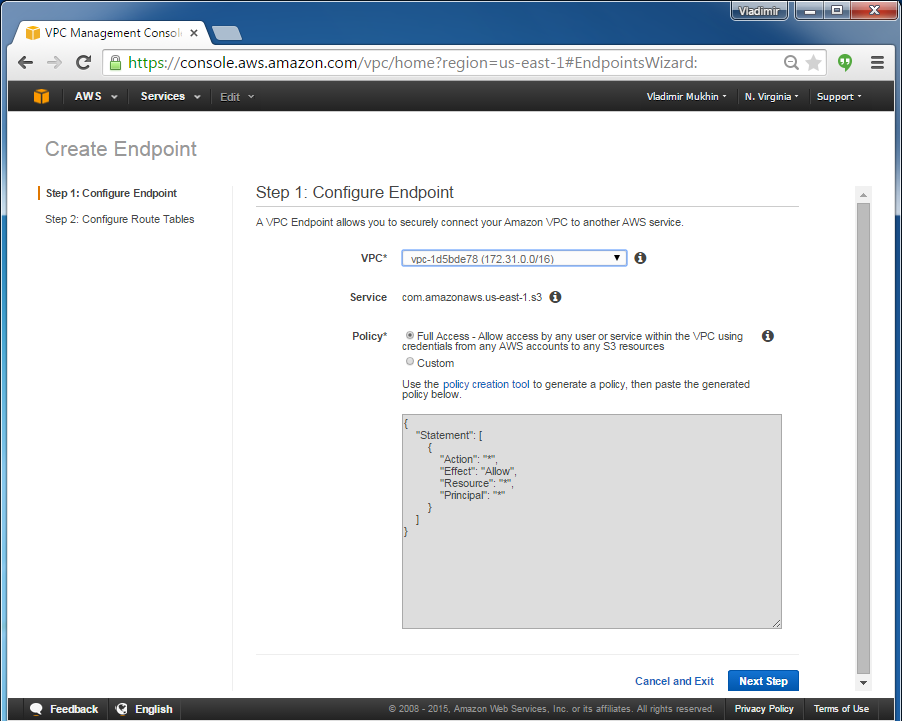This screenshot has height=721, width=902.
Task: Open the VPC selection dropdown
Action: point(514,258)
